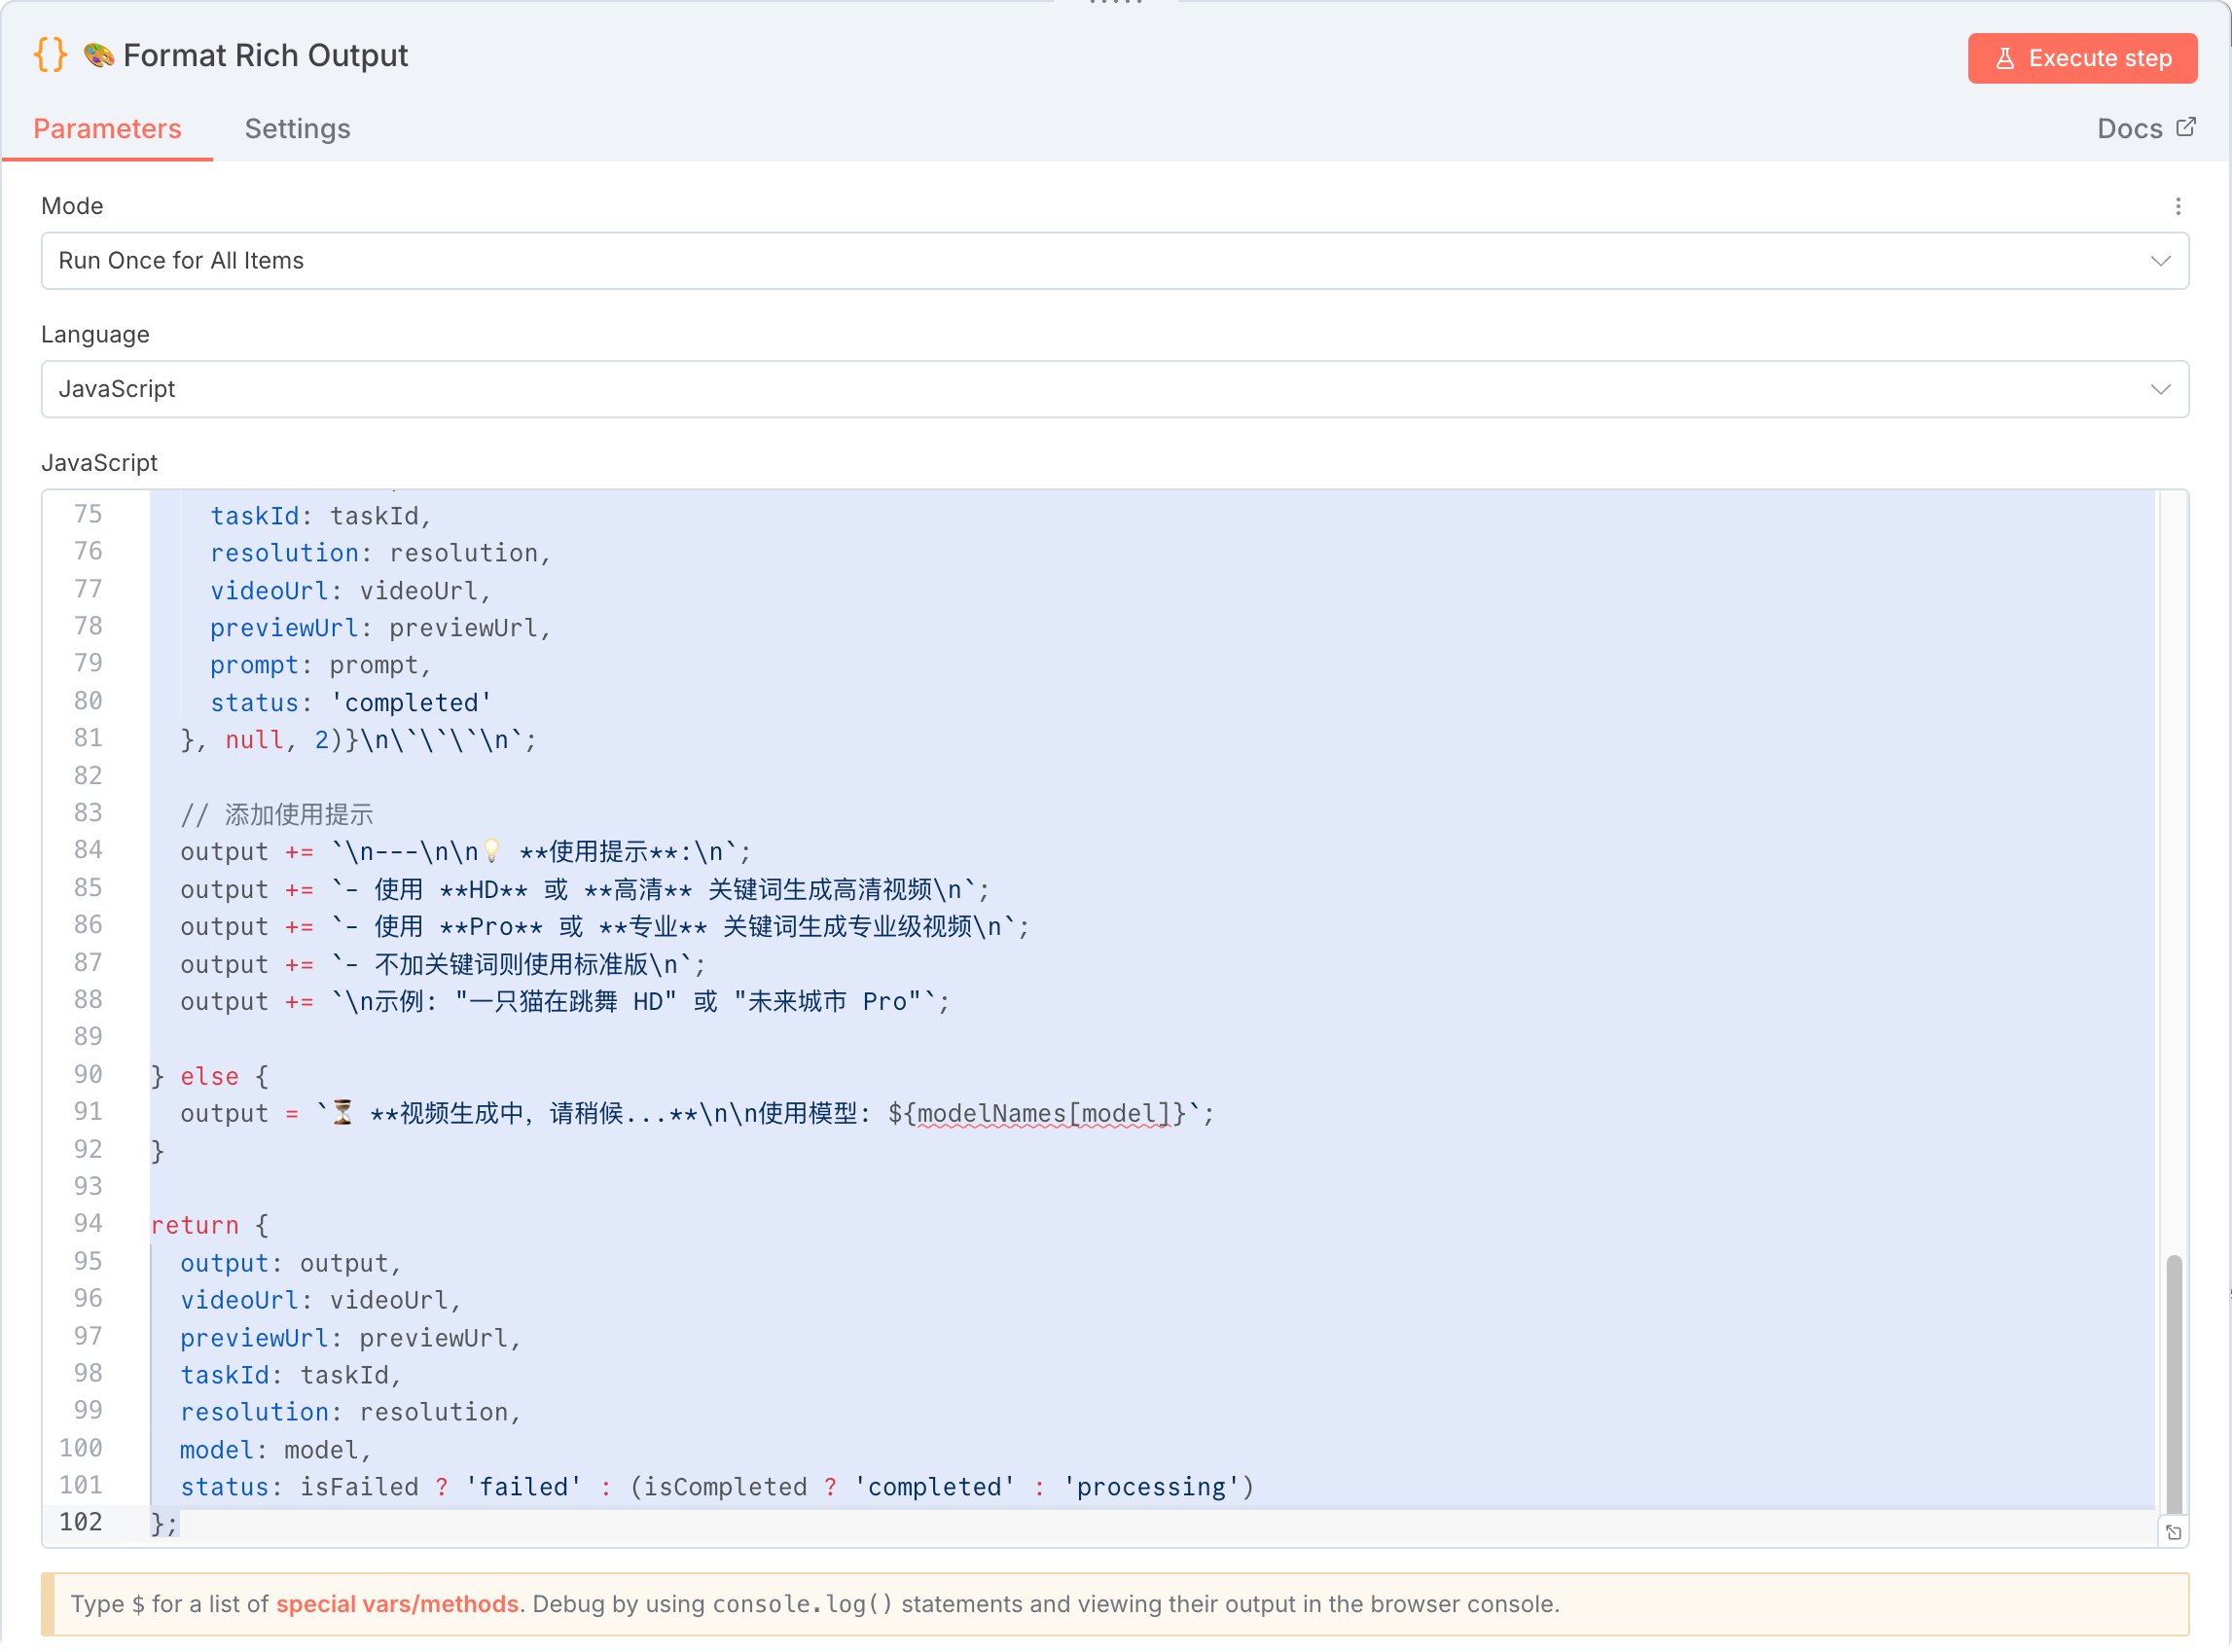Click the 'return' keyword on line 94

[195, 1225]
